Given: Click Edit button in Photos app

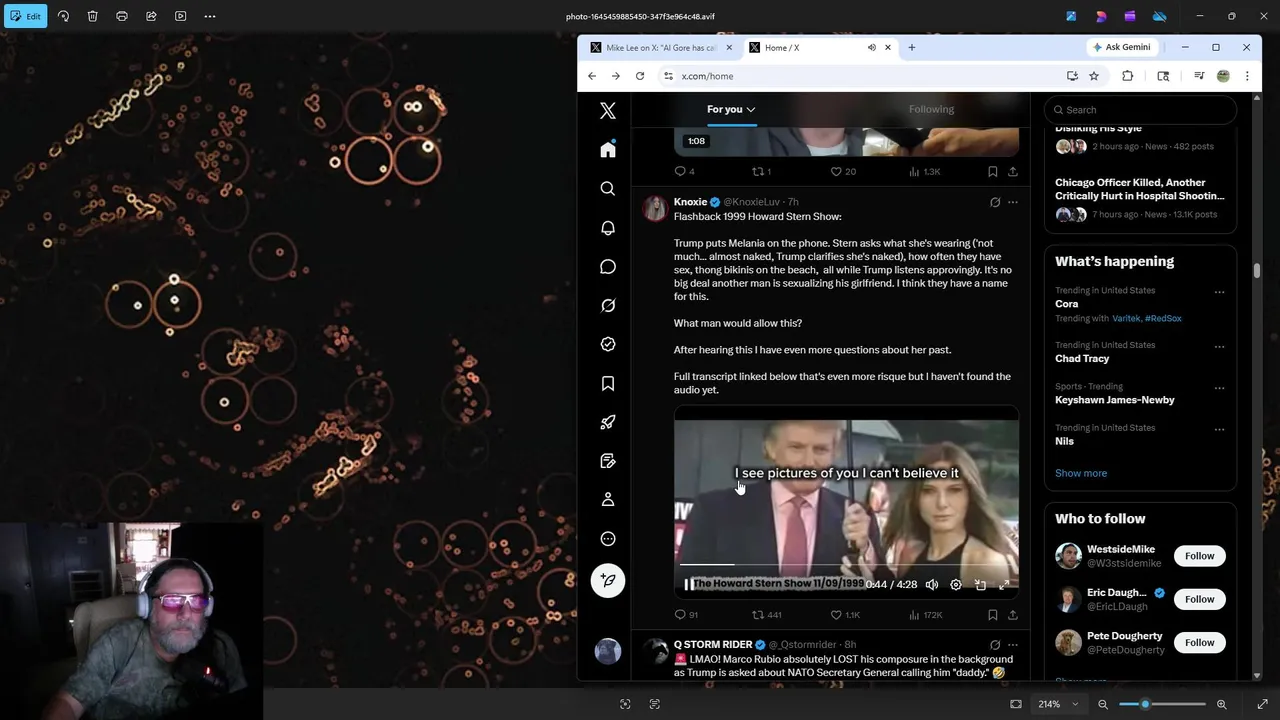Looking at the screenshot, I should point(25,16).
